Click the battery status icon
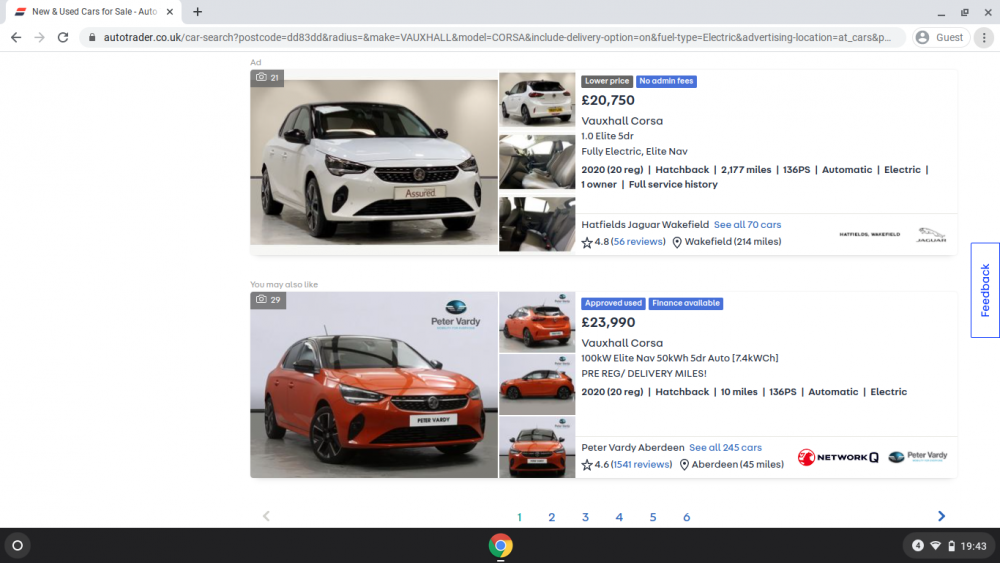 coord(952,546)
